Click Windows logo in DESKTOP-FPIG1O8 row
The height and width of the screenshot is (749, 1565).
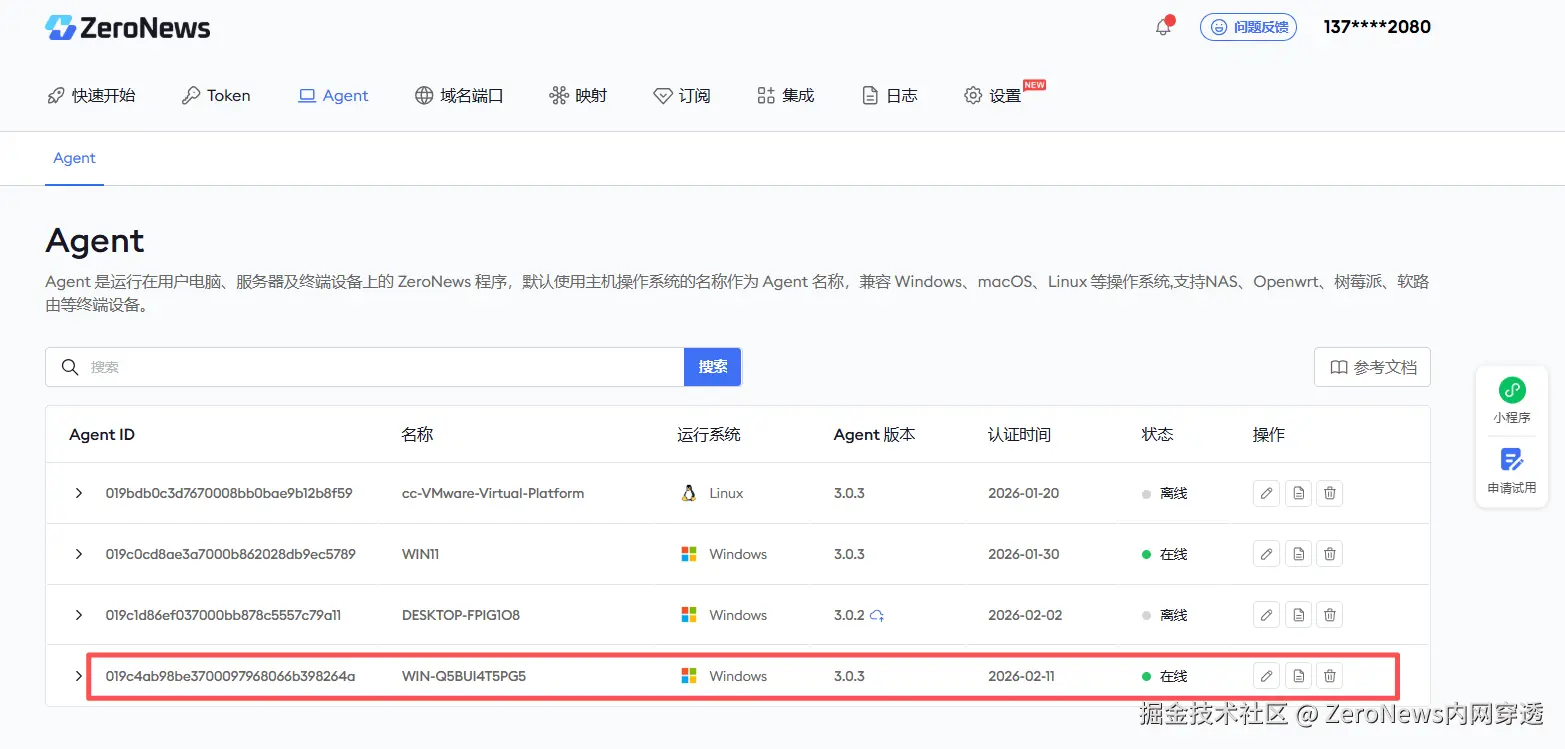[x=689, y=615]
